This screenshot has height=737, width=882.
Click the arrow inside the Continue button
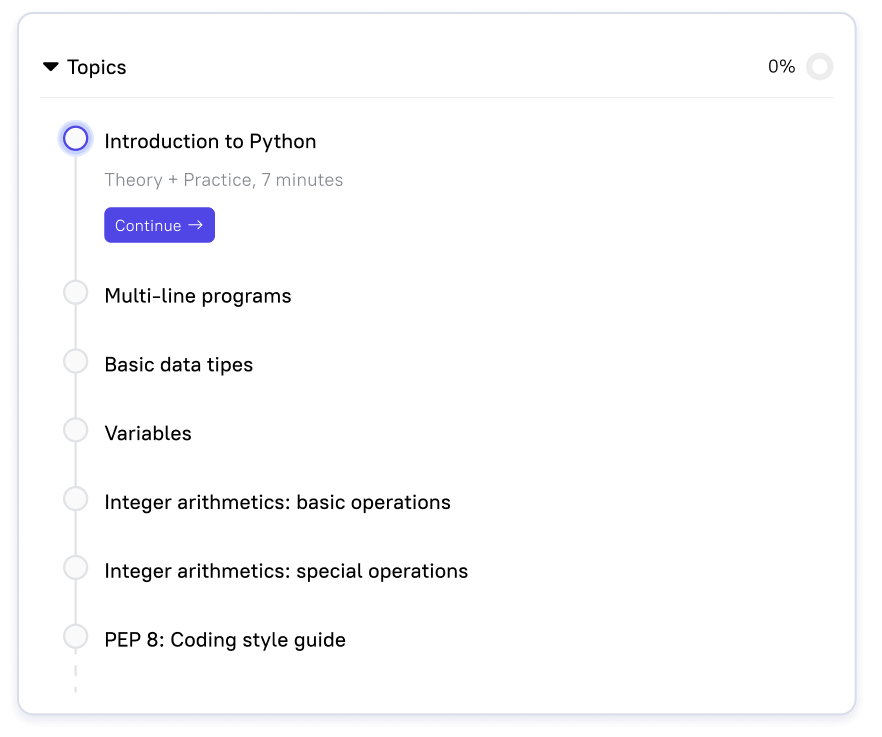click(x=196, y=225)
